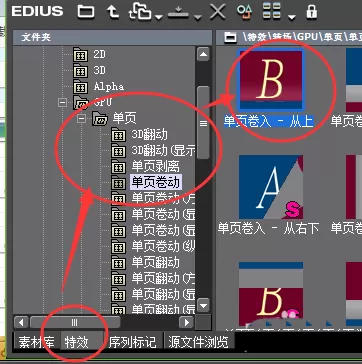Select the highlighted 单页卷动 folder
Viewport: 362px width, 364px height.
(155, 182)
